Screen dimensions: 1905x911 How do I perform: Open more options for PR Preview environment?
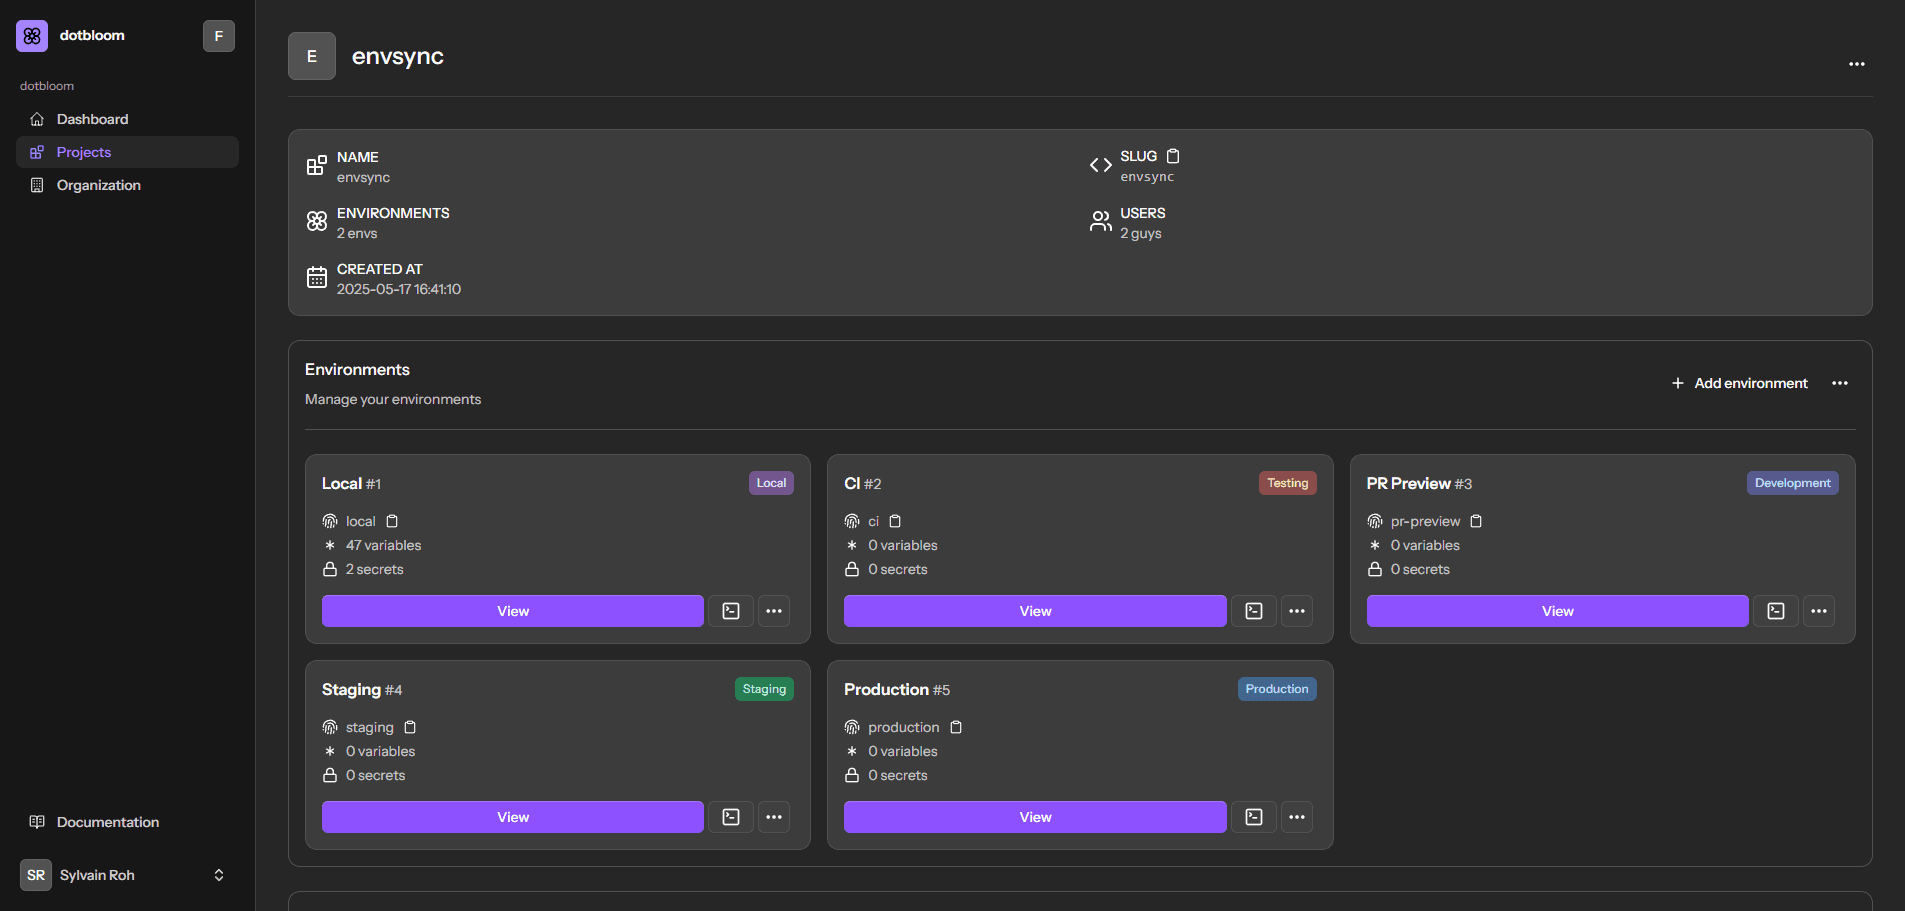point(1819,611)
